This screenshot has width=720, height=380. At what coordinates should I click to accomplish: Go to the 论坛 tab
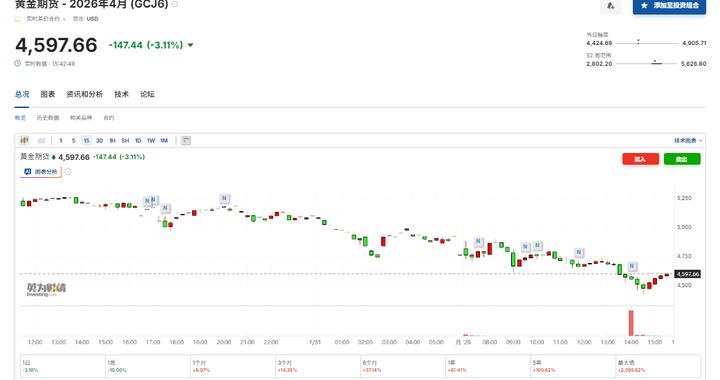click(x=147, y=94)
